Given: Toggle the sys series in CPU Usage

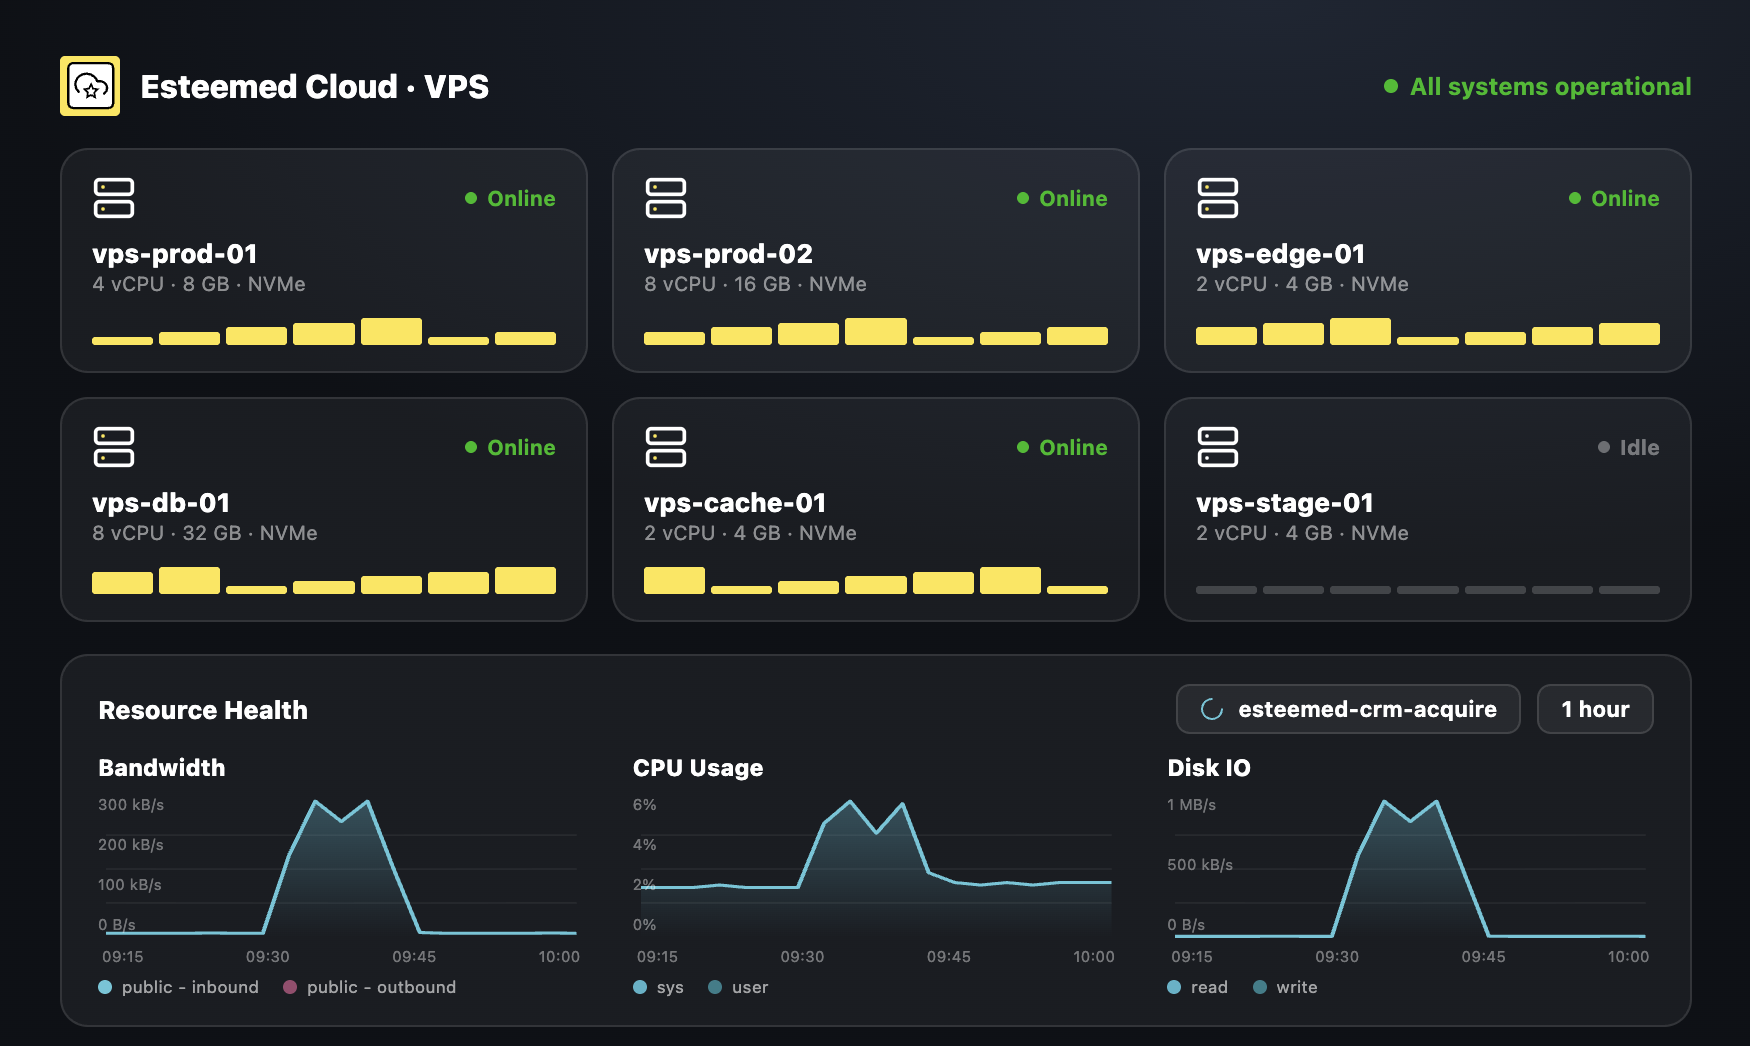Looking at the screenshot, I should click(x=658, y=987).
